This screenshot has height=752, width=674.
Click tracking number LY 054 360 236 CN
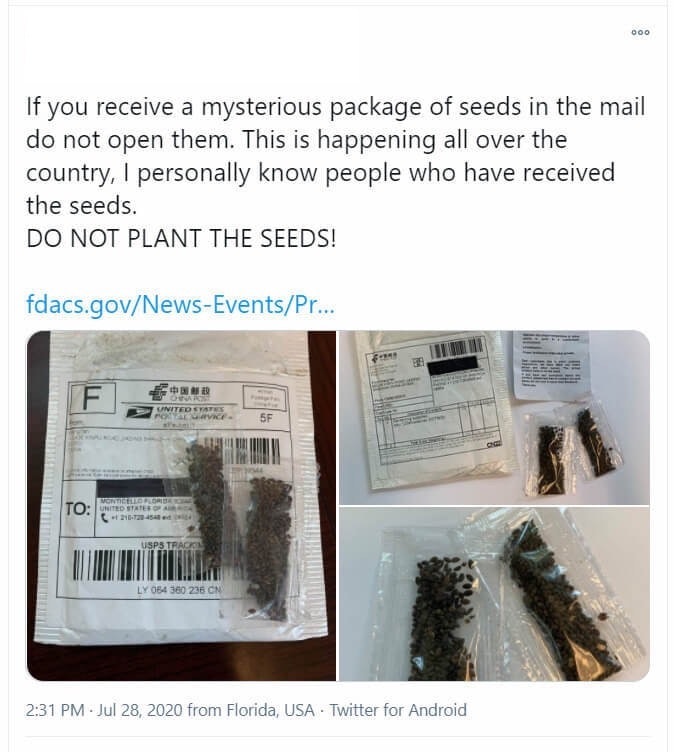(180, 589)
